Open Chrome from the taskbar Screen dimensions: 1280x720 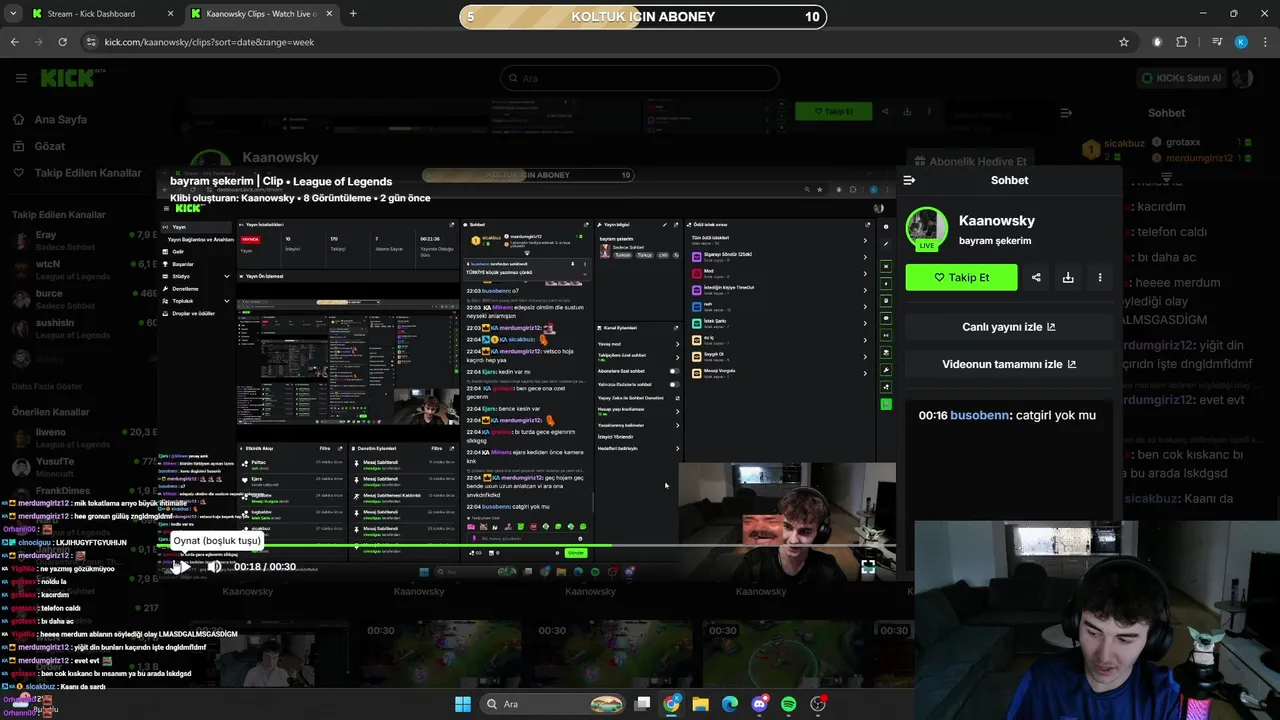[672, 704]
